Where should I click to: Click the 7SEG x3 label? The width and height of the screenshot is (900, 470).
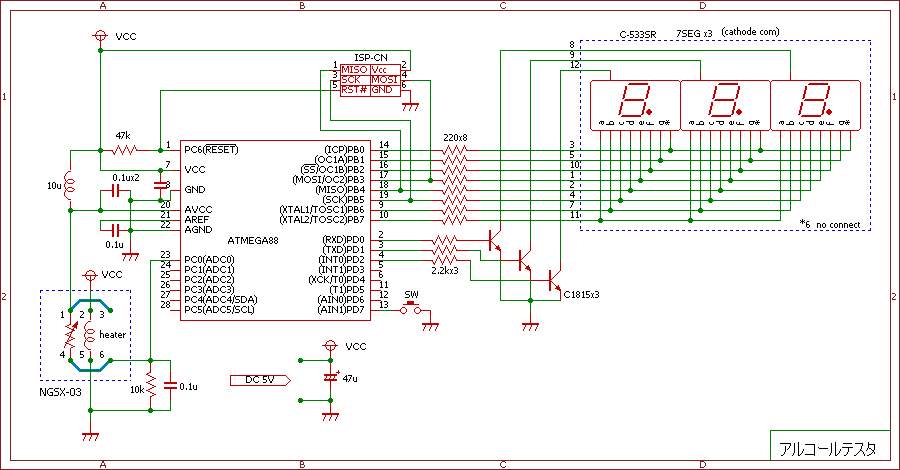694,34
